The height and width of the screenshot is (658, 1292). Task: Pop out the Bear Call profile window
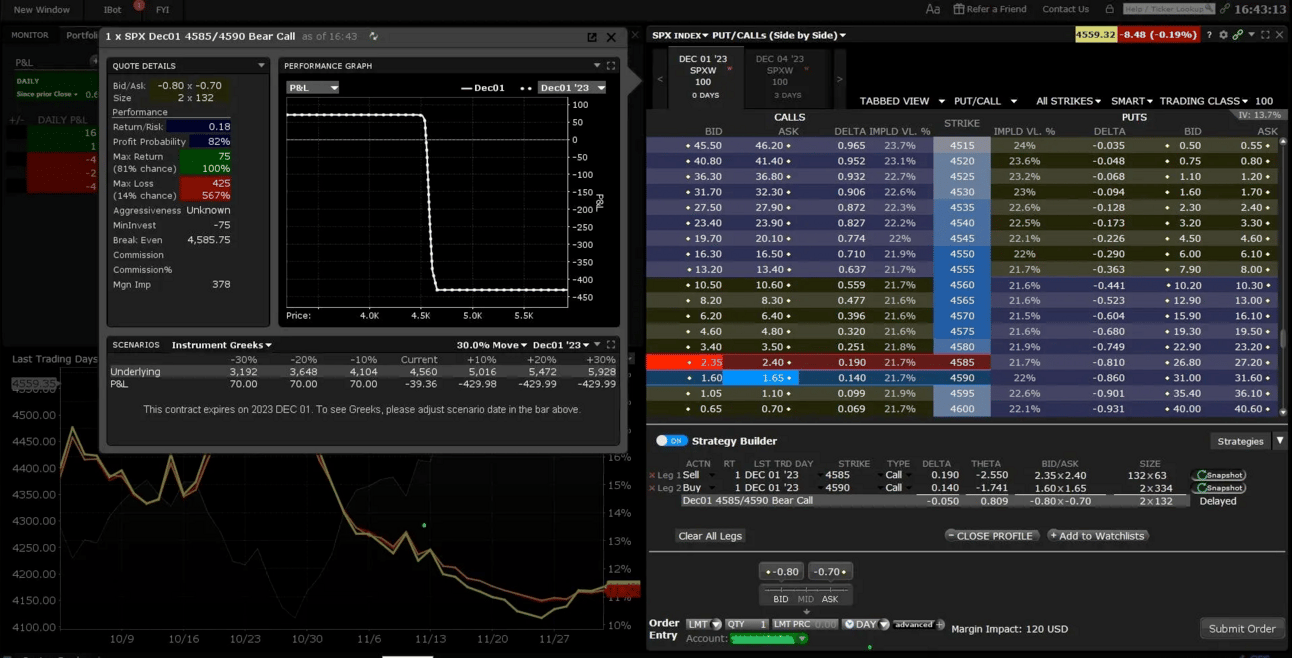tap(592, 37)
